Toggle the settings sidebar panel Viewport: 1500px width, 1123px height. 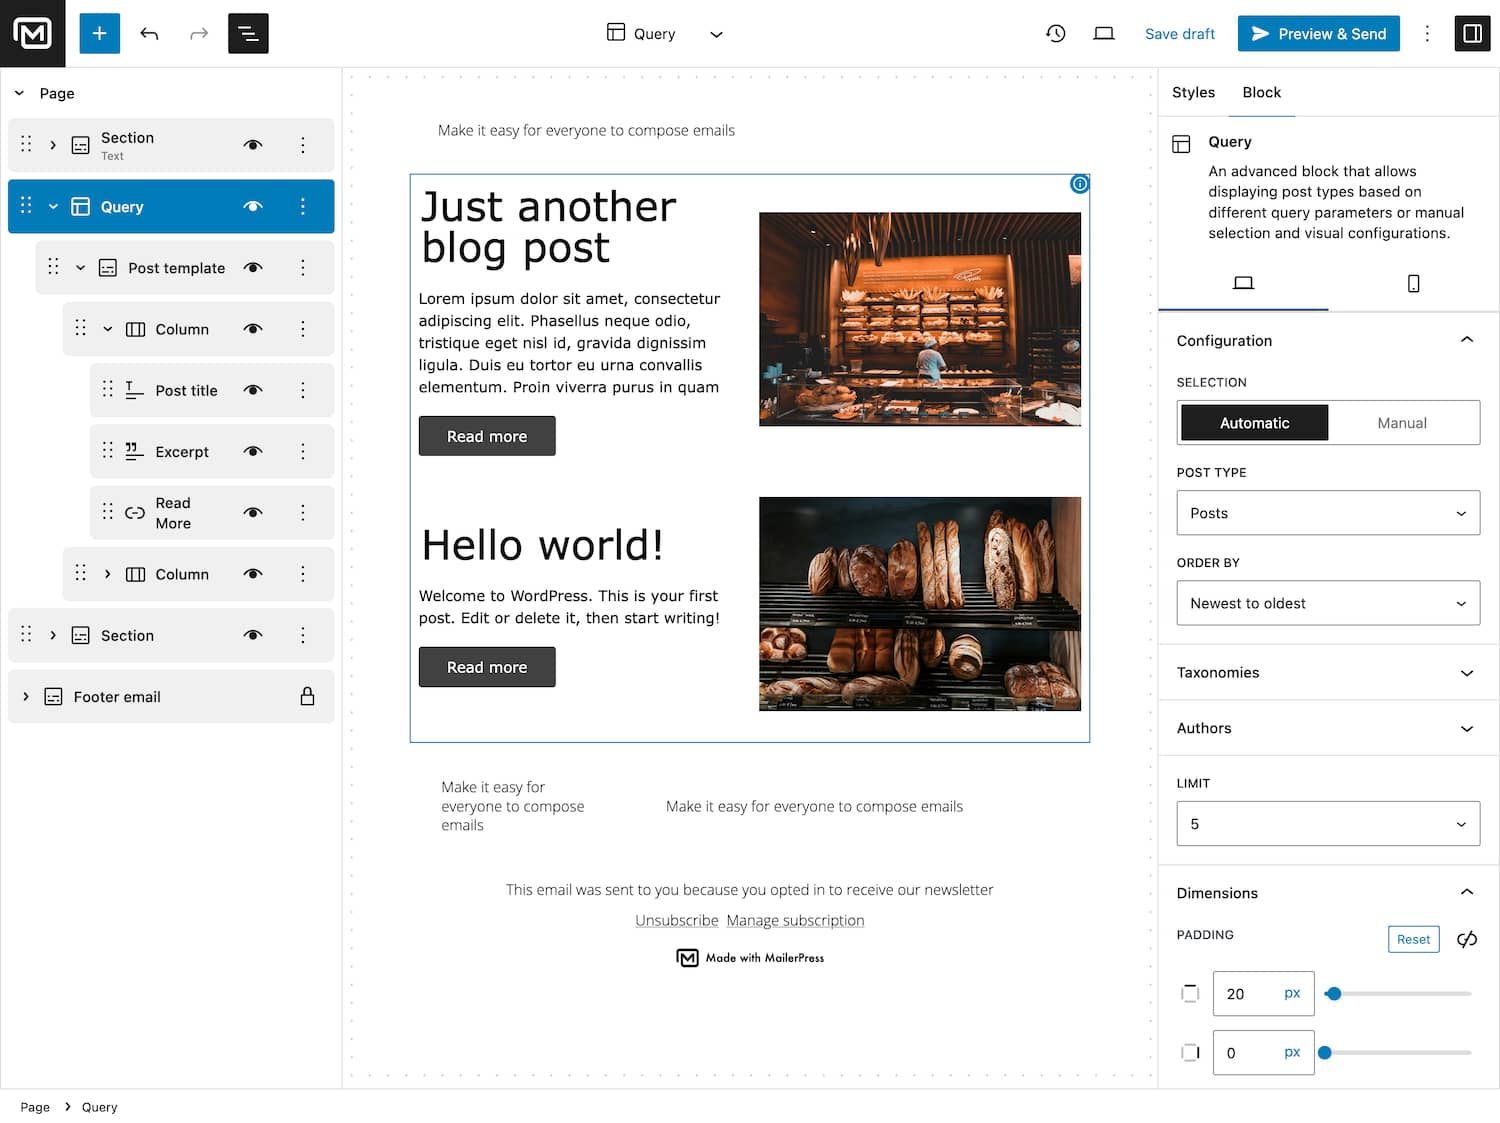click(x=1471, y=33)
